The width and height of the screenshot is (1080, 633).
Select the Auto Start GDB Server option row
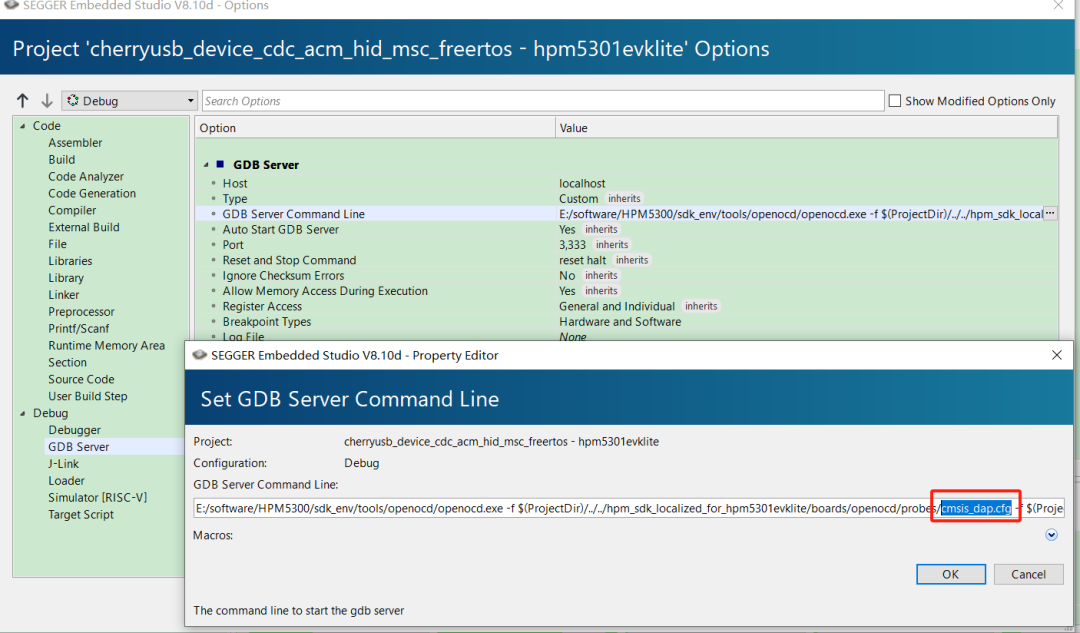[x=280, y=230]
